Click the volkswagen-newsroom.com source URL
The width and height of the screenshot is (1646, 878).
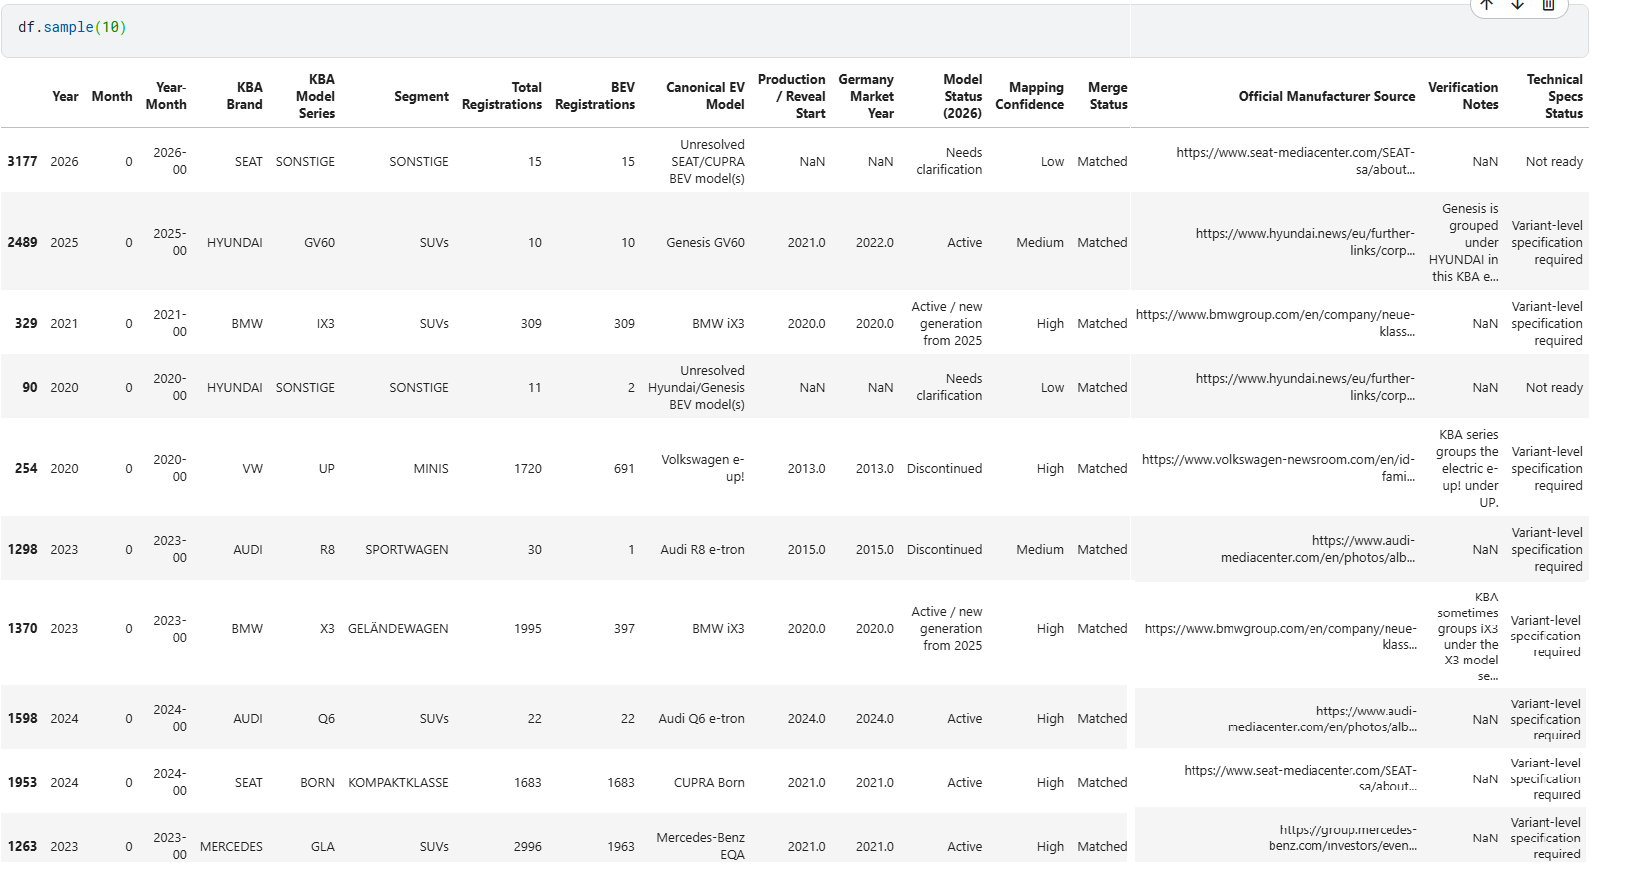pos(1278,468)
